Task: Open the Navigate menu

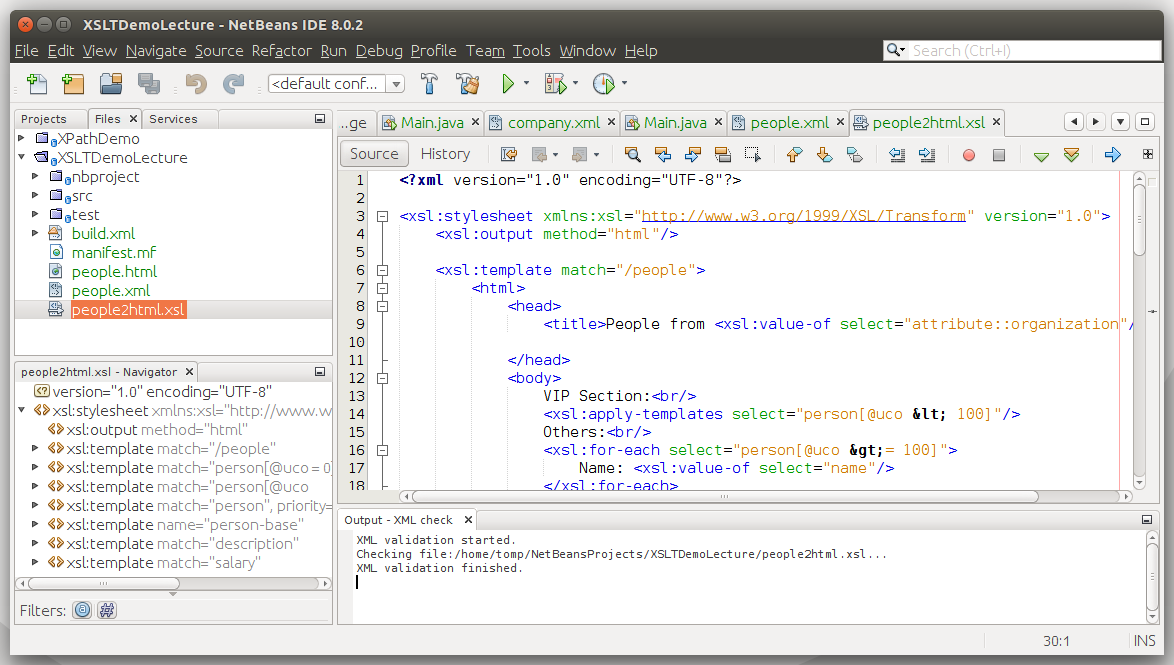Action: pyautogui.click(x=156, y=51)
